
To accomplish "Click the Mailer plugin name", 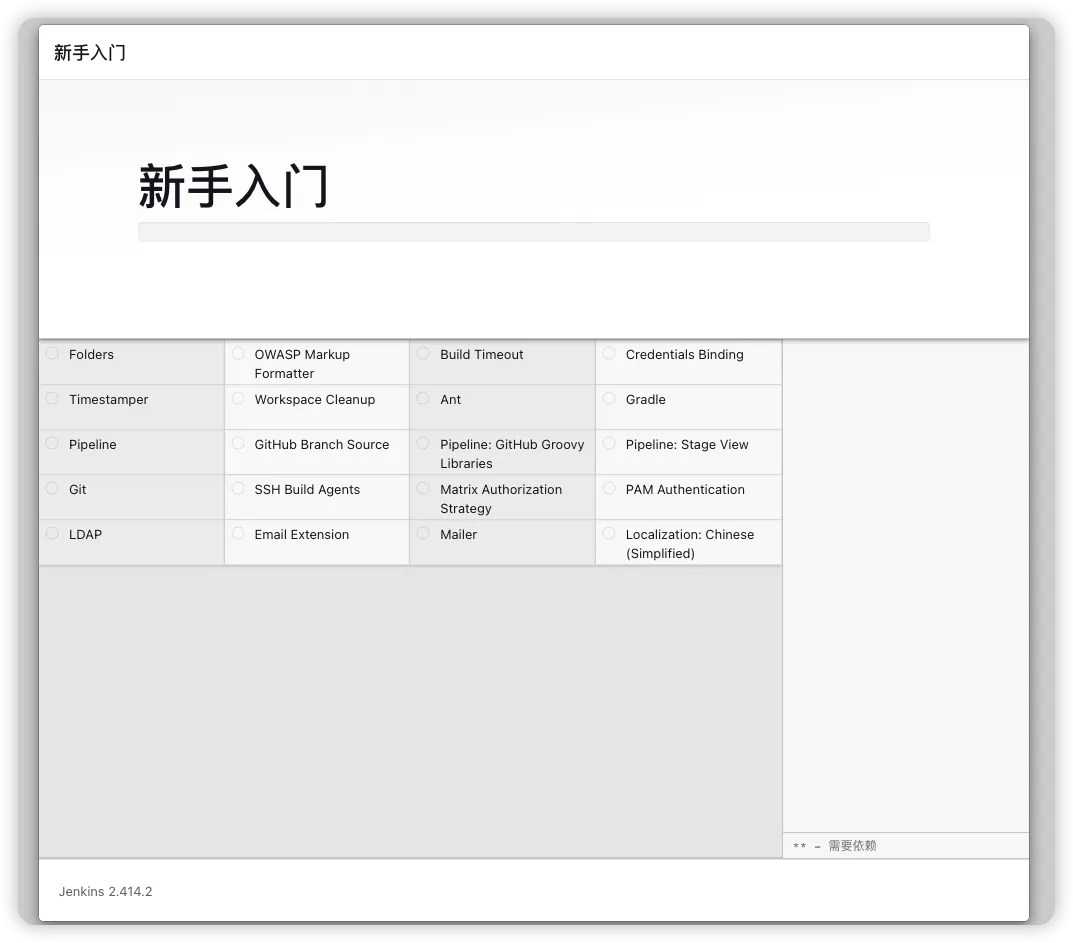I will [458, 535].
